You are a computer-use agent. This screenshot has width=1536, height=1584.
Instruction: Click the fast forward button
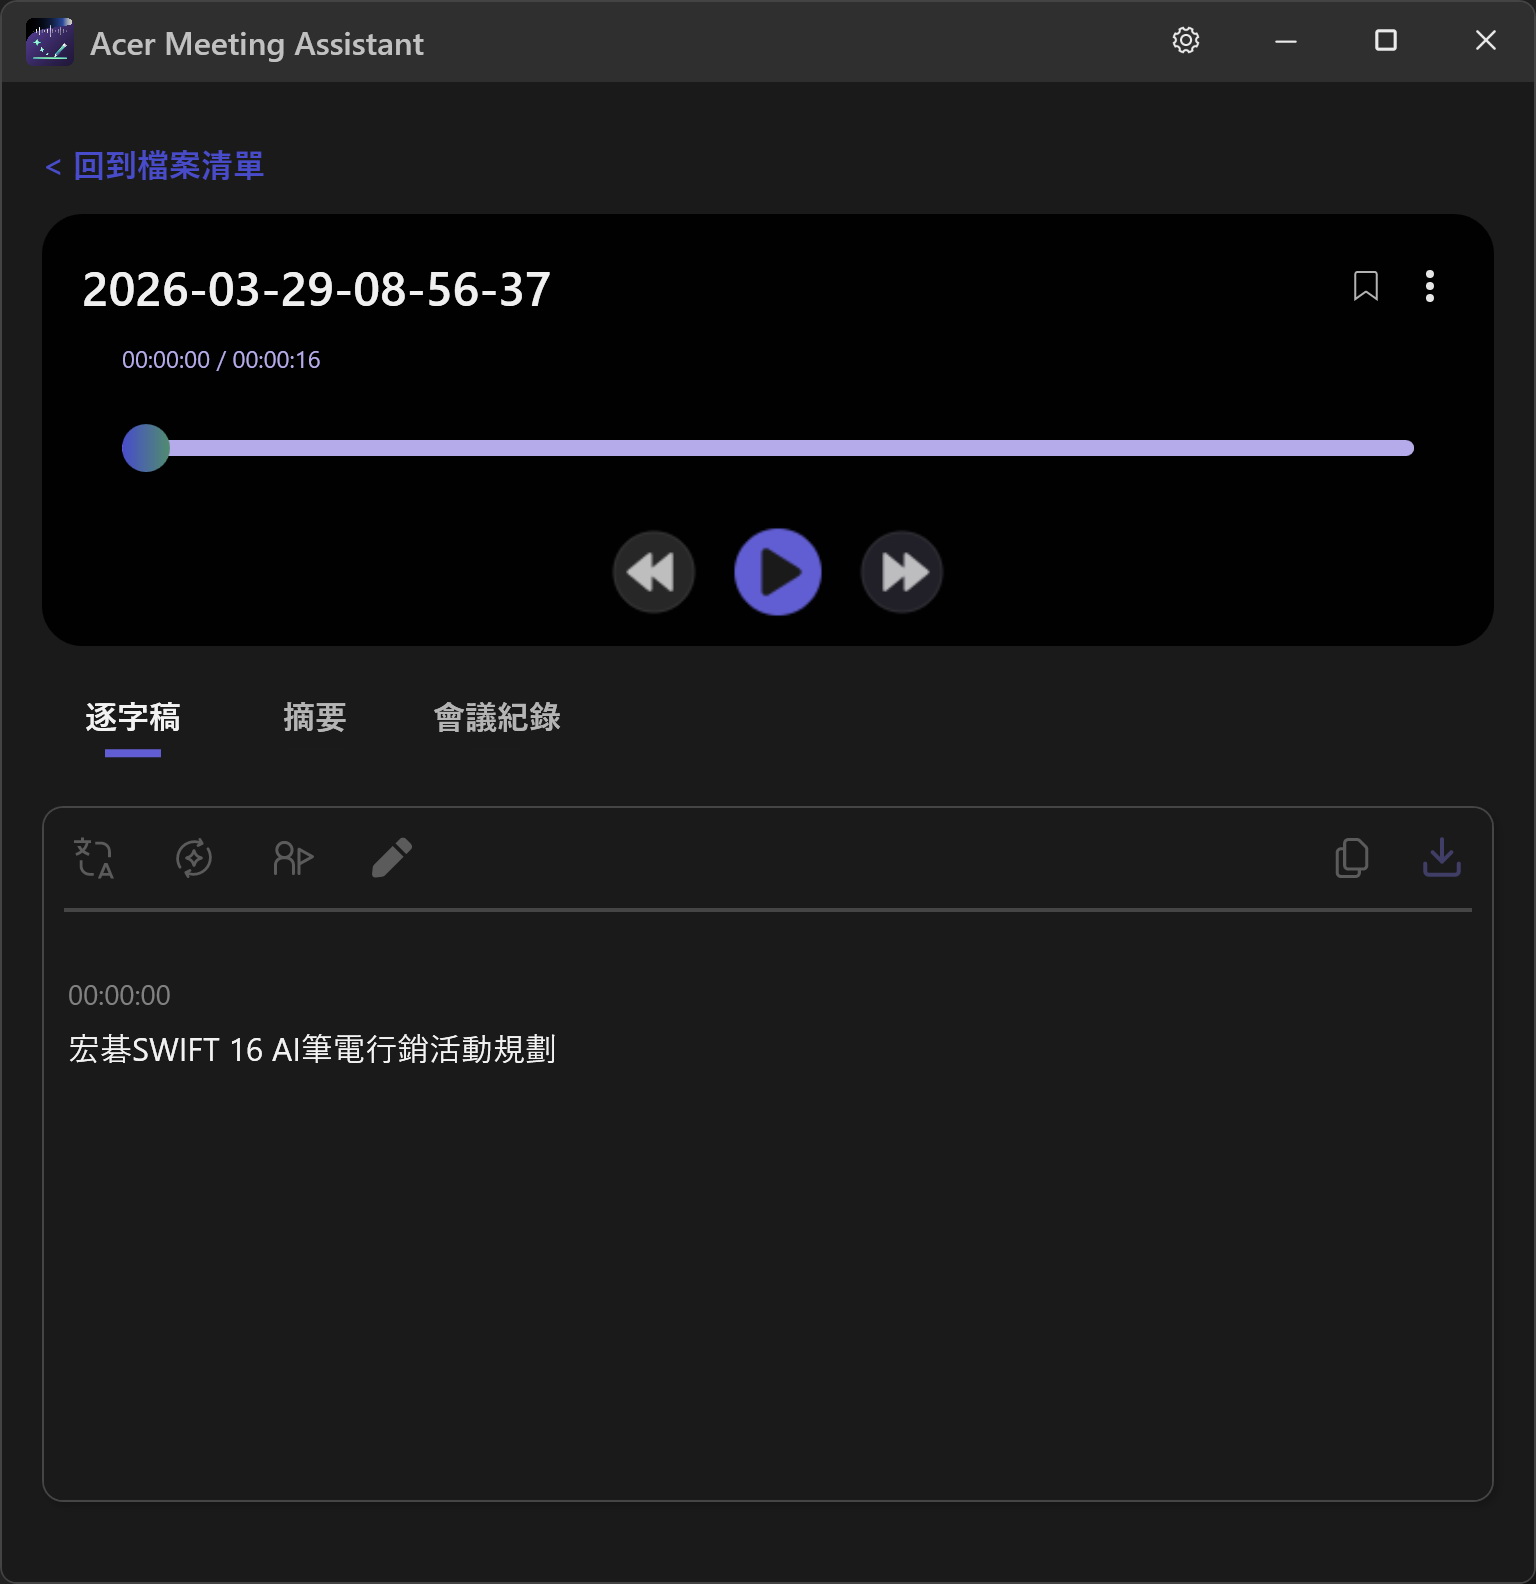pyautogui.click(x=902, y=572)
